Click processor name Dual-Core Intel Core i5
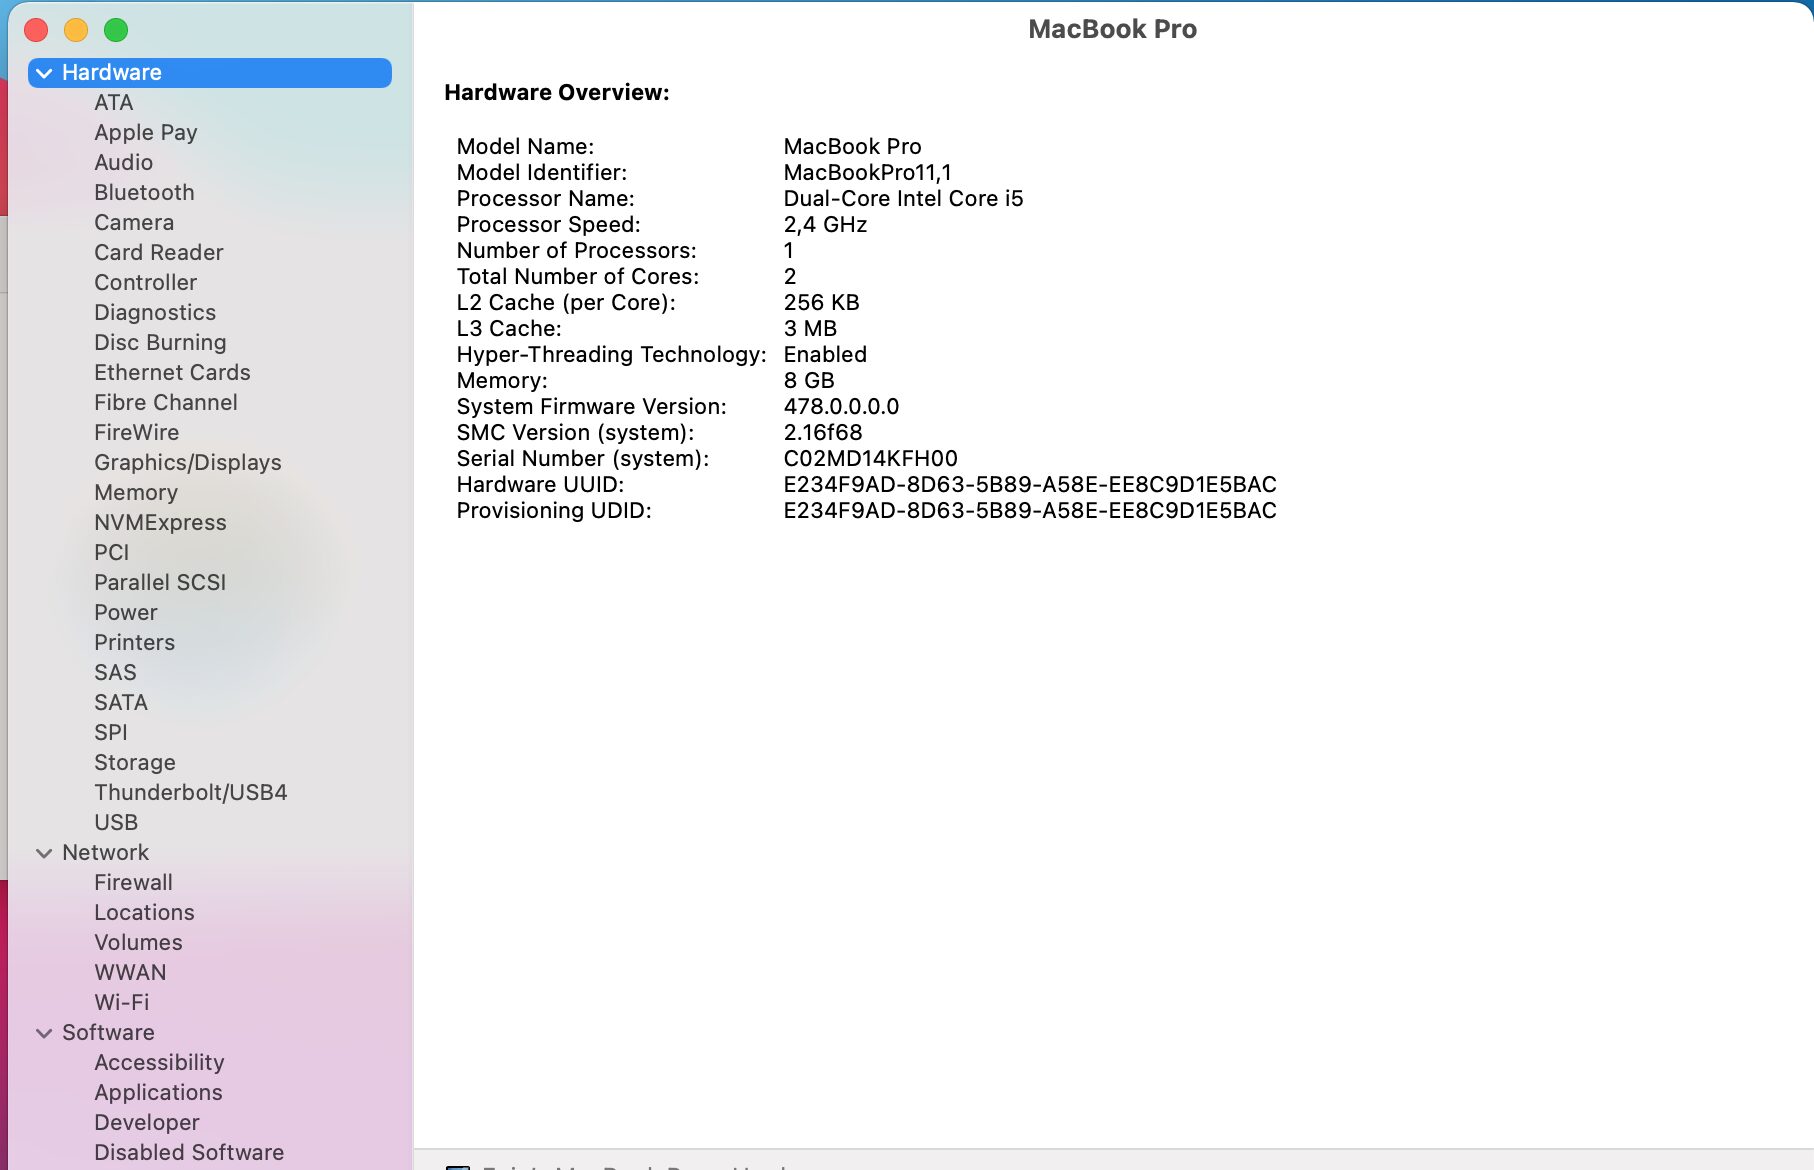This screenshot has height=1170, width=1814. 903,199
